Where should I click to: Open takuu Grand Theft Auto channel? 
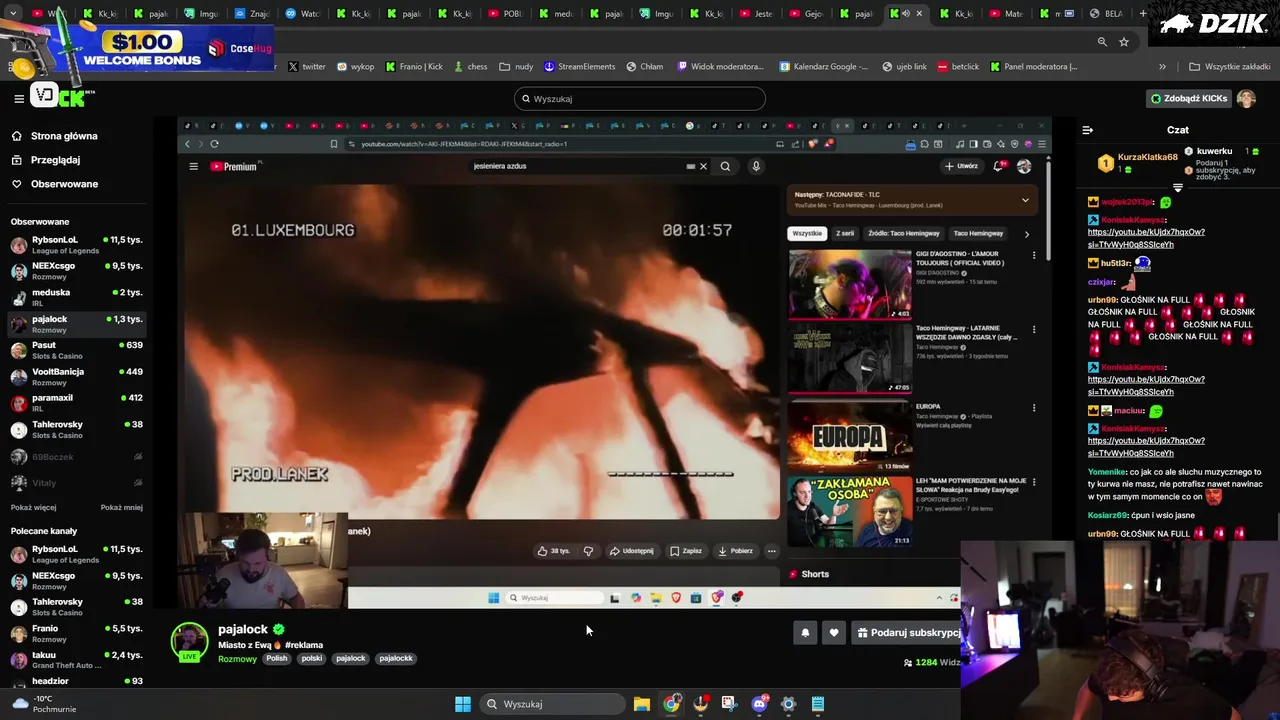[x=77, y=660]
